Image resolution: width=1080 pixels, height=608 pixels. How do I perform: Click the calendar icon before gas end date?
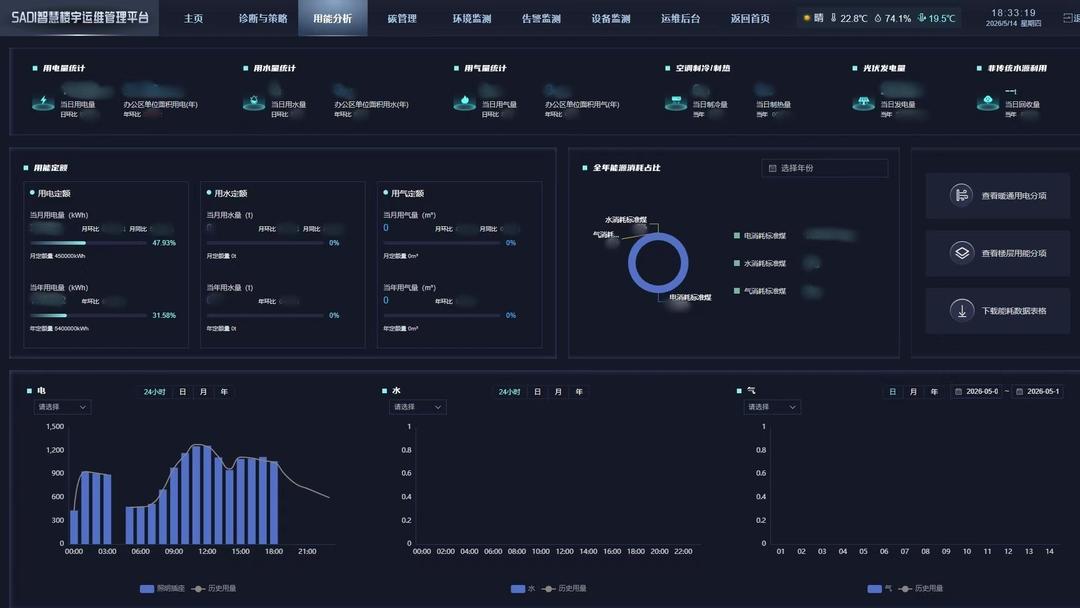tap(1019, 391)
